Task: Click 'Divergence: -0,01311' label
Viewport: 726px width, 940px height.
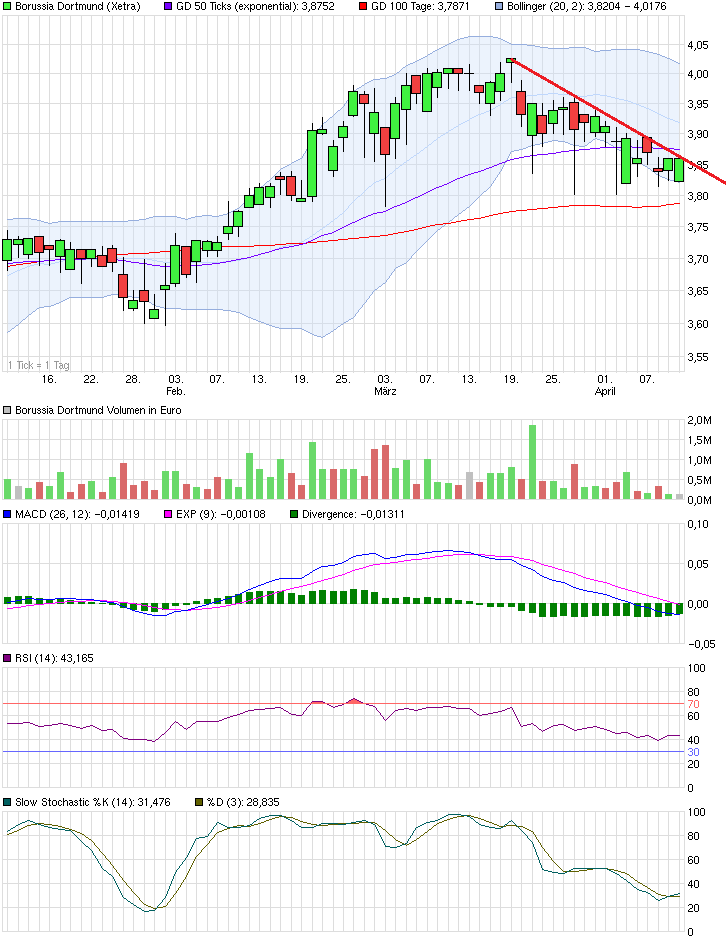Action: [x=353, y=514]
